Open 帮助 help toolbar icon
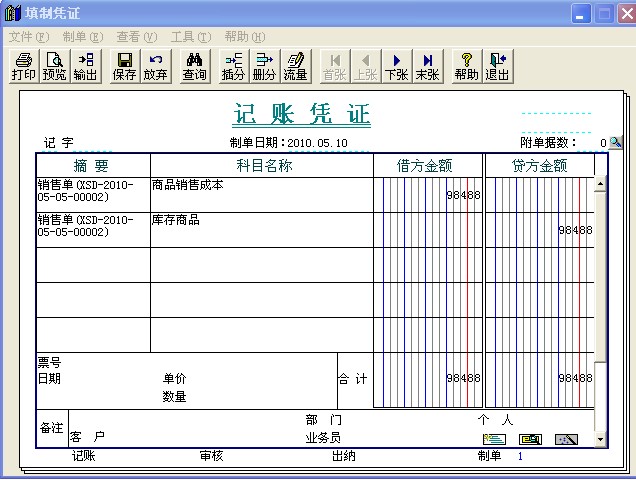636x480 pixels. 467,66
